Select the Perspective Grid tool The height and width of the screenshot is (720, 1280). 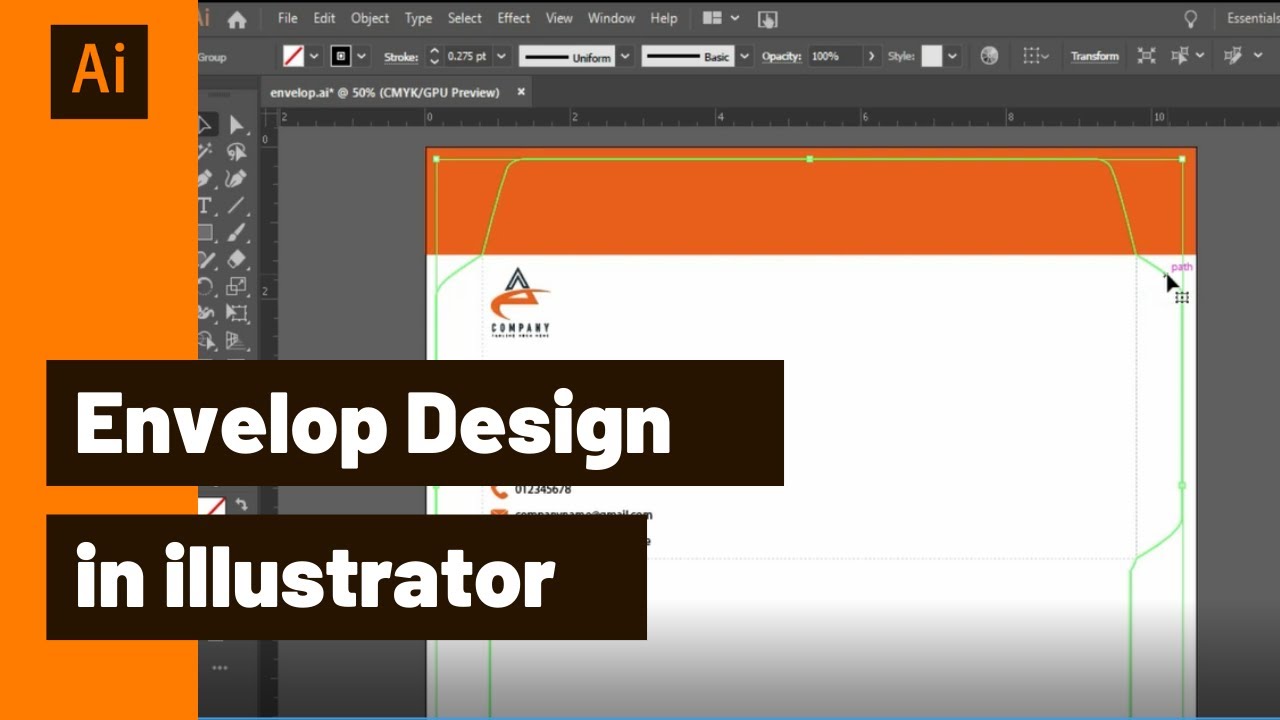(x=236, y=341)
